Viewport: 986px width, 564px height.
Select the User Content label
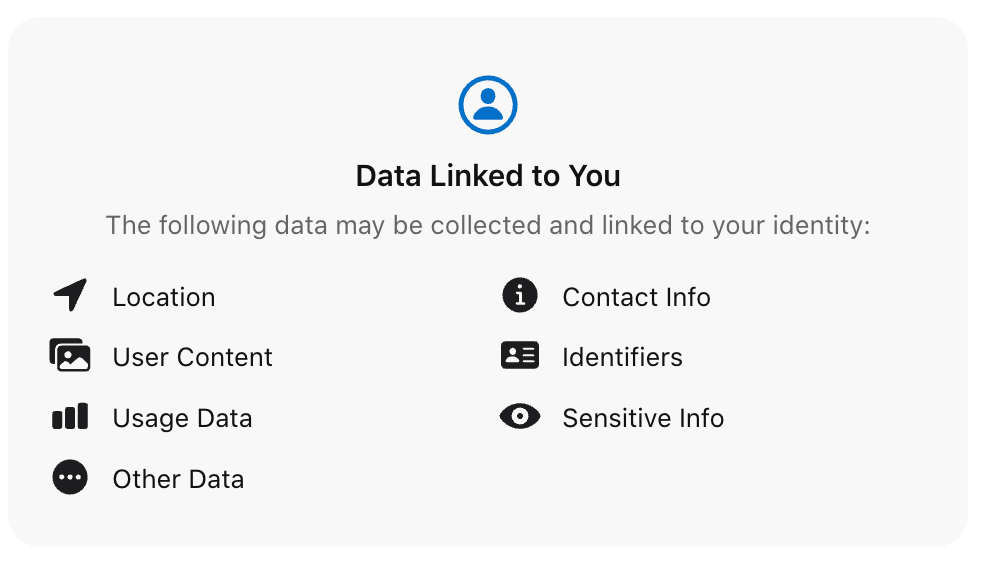[x=192, y=358]
